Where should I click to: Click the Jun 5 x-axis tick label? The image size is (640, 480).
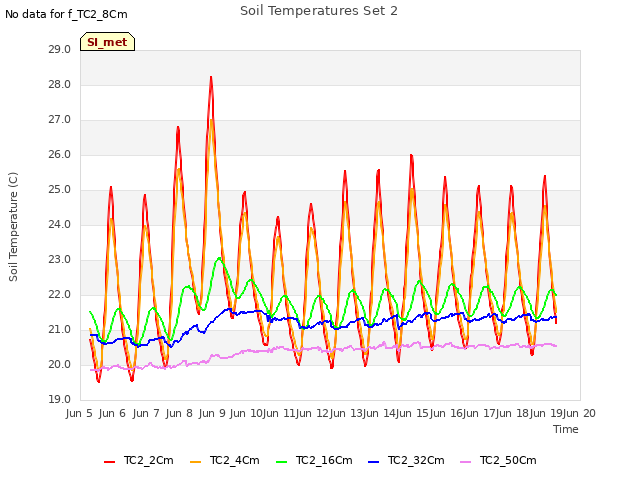click(79, 413)
